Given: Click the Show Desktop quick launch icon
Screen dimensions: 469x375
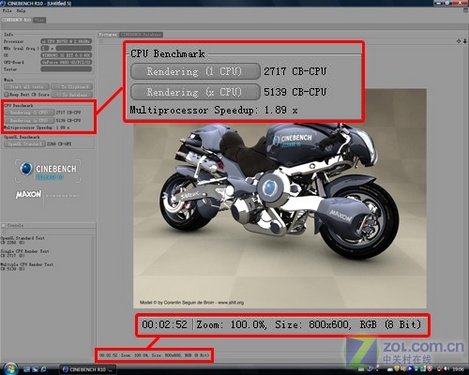Looking at the screenshot, I should [27, 369].
